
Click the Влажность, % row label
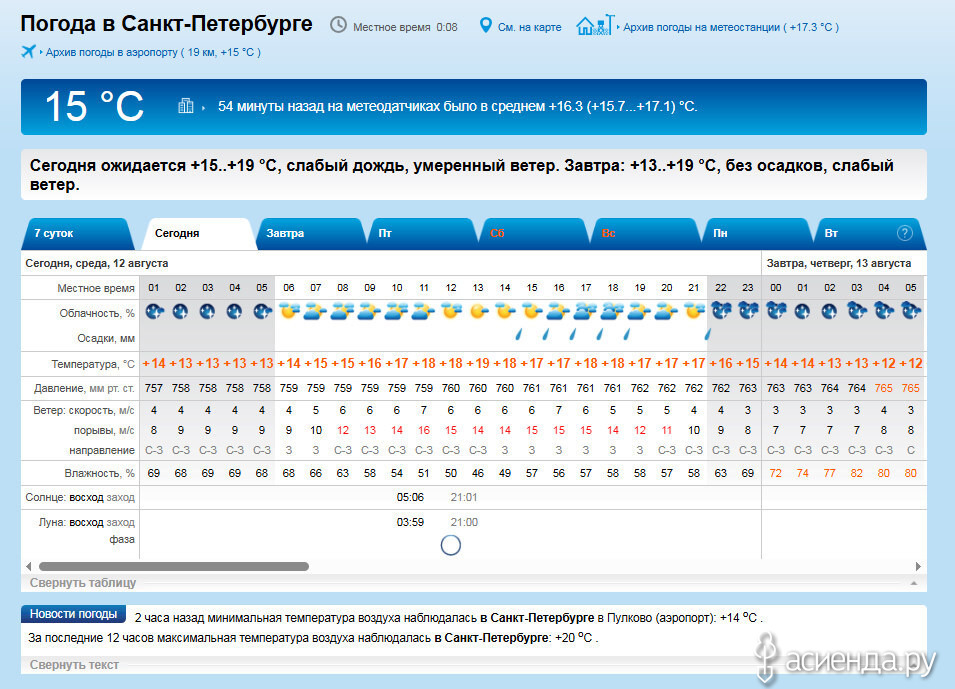100,473
